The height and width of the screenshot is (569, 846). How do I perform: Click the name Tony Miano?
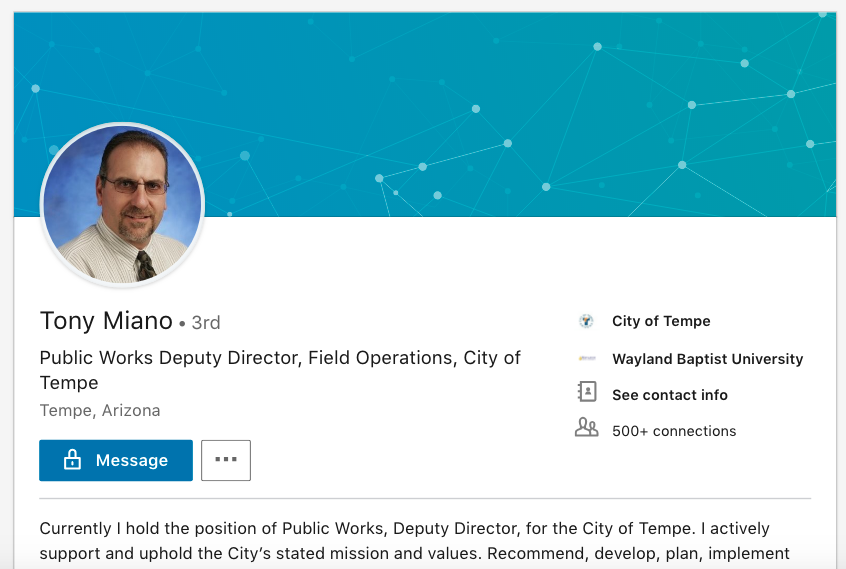(106, 321)
